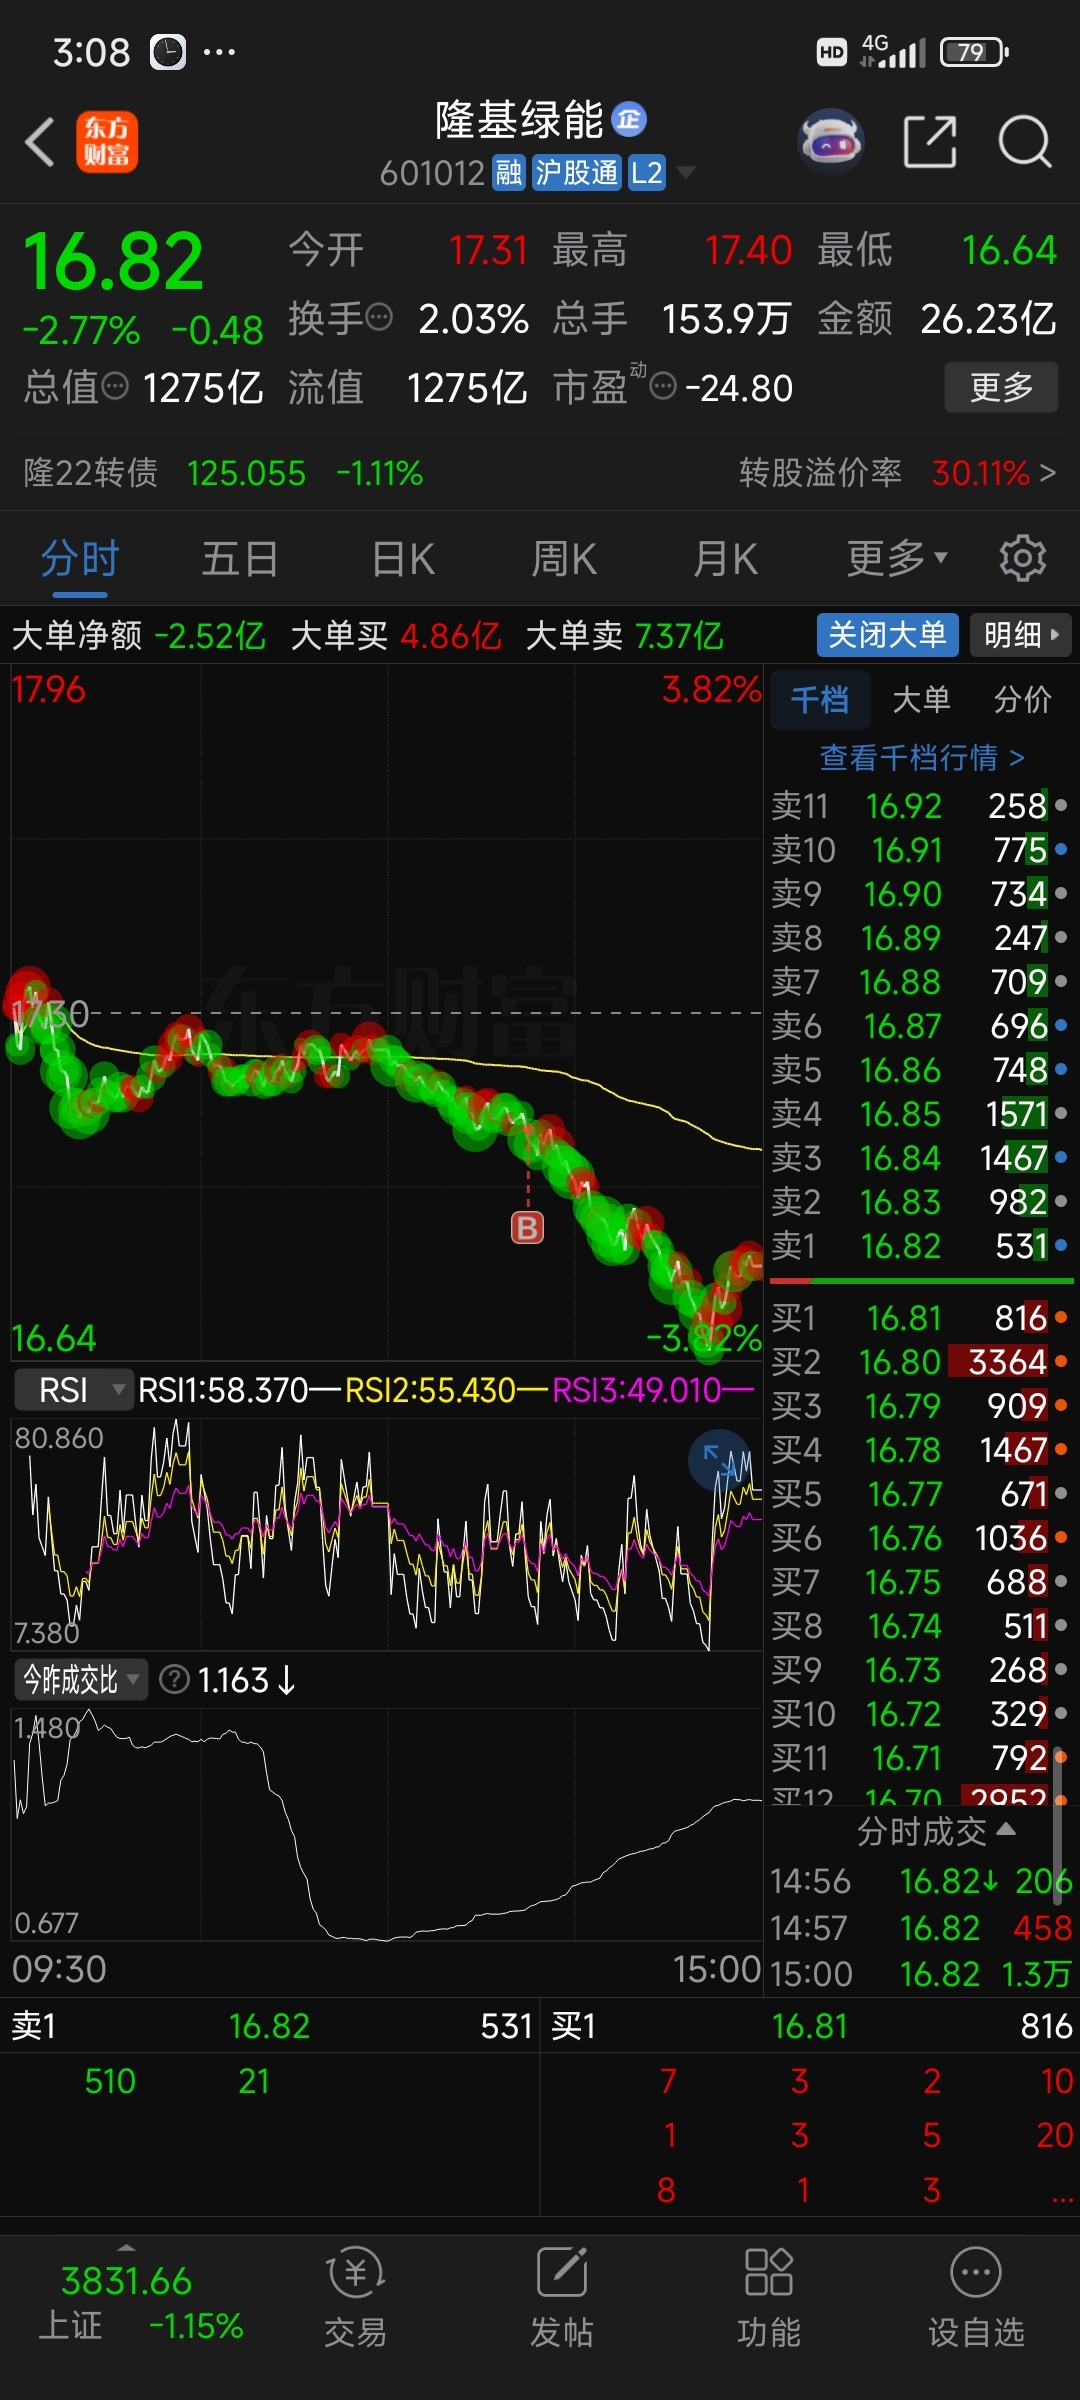Select the 分价 tab in order panel
Image resolution: width=1080 pixels, height=2400 pixels.
pyautogui.click(x=1022, y=699)
